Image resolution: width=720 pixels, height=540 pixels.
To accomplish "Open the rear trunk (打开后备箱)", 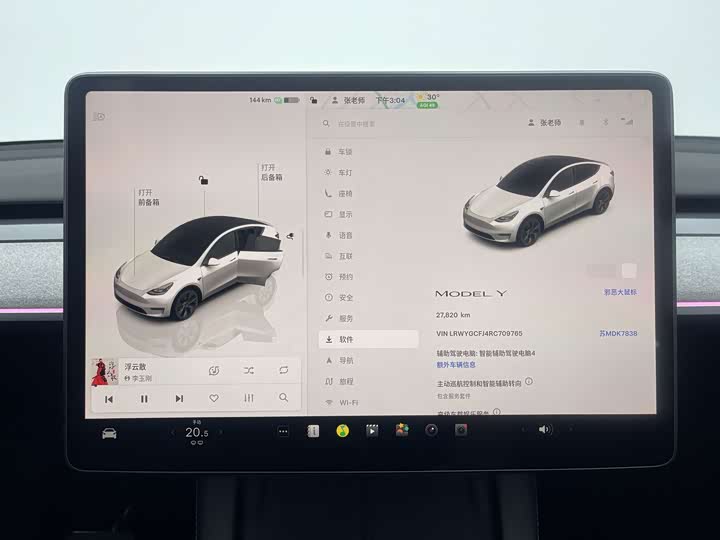I will [272, 172].
